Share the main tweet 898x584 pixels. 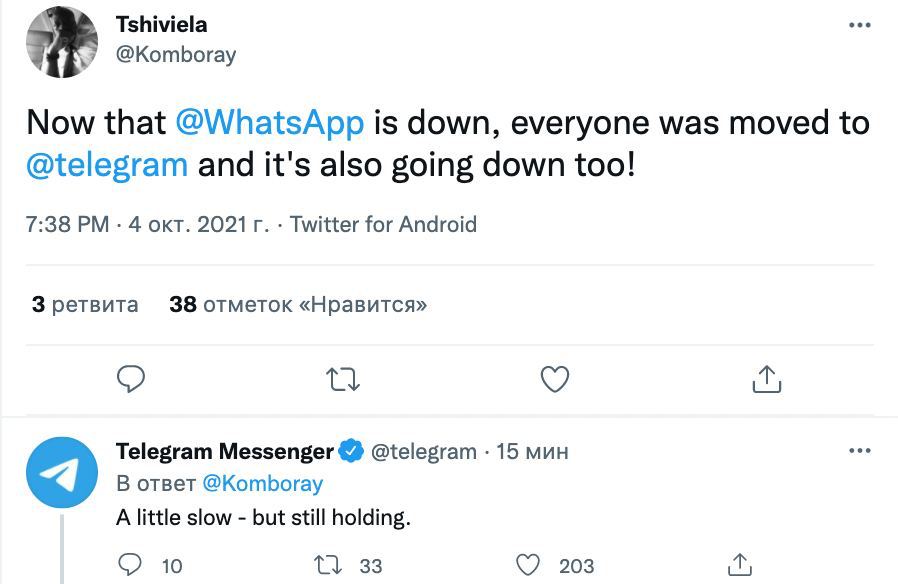click(765, 379)
